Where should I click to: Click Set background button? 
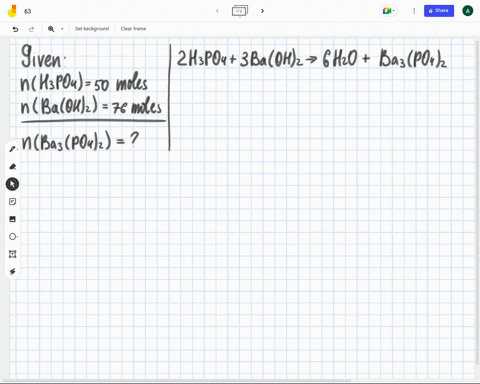92,29
